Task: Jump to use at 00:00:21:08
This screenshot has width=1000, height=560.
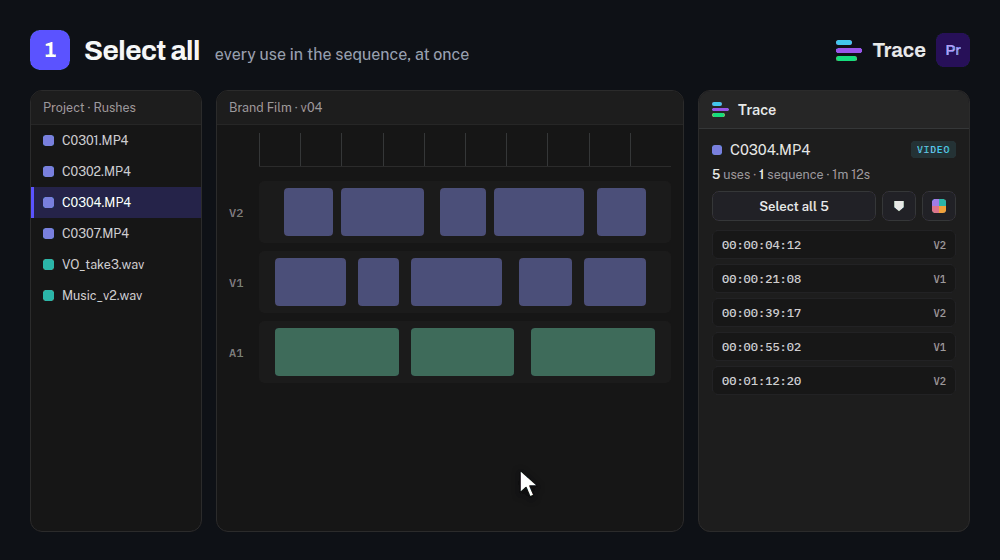Action: [x=834, y=279]
